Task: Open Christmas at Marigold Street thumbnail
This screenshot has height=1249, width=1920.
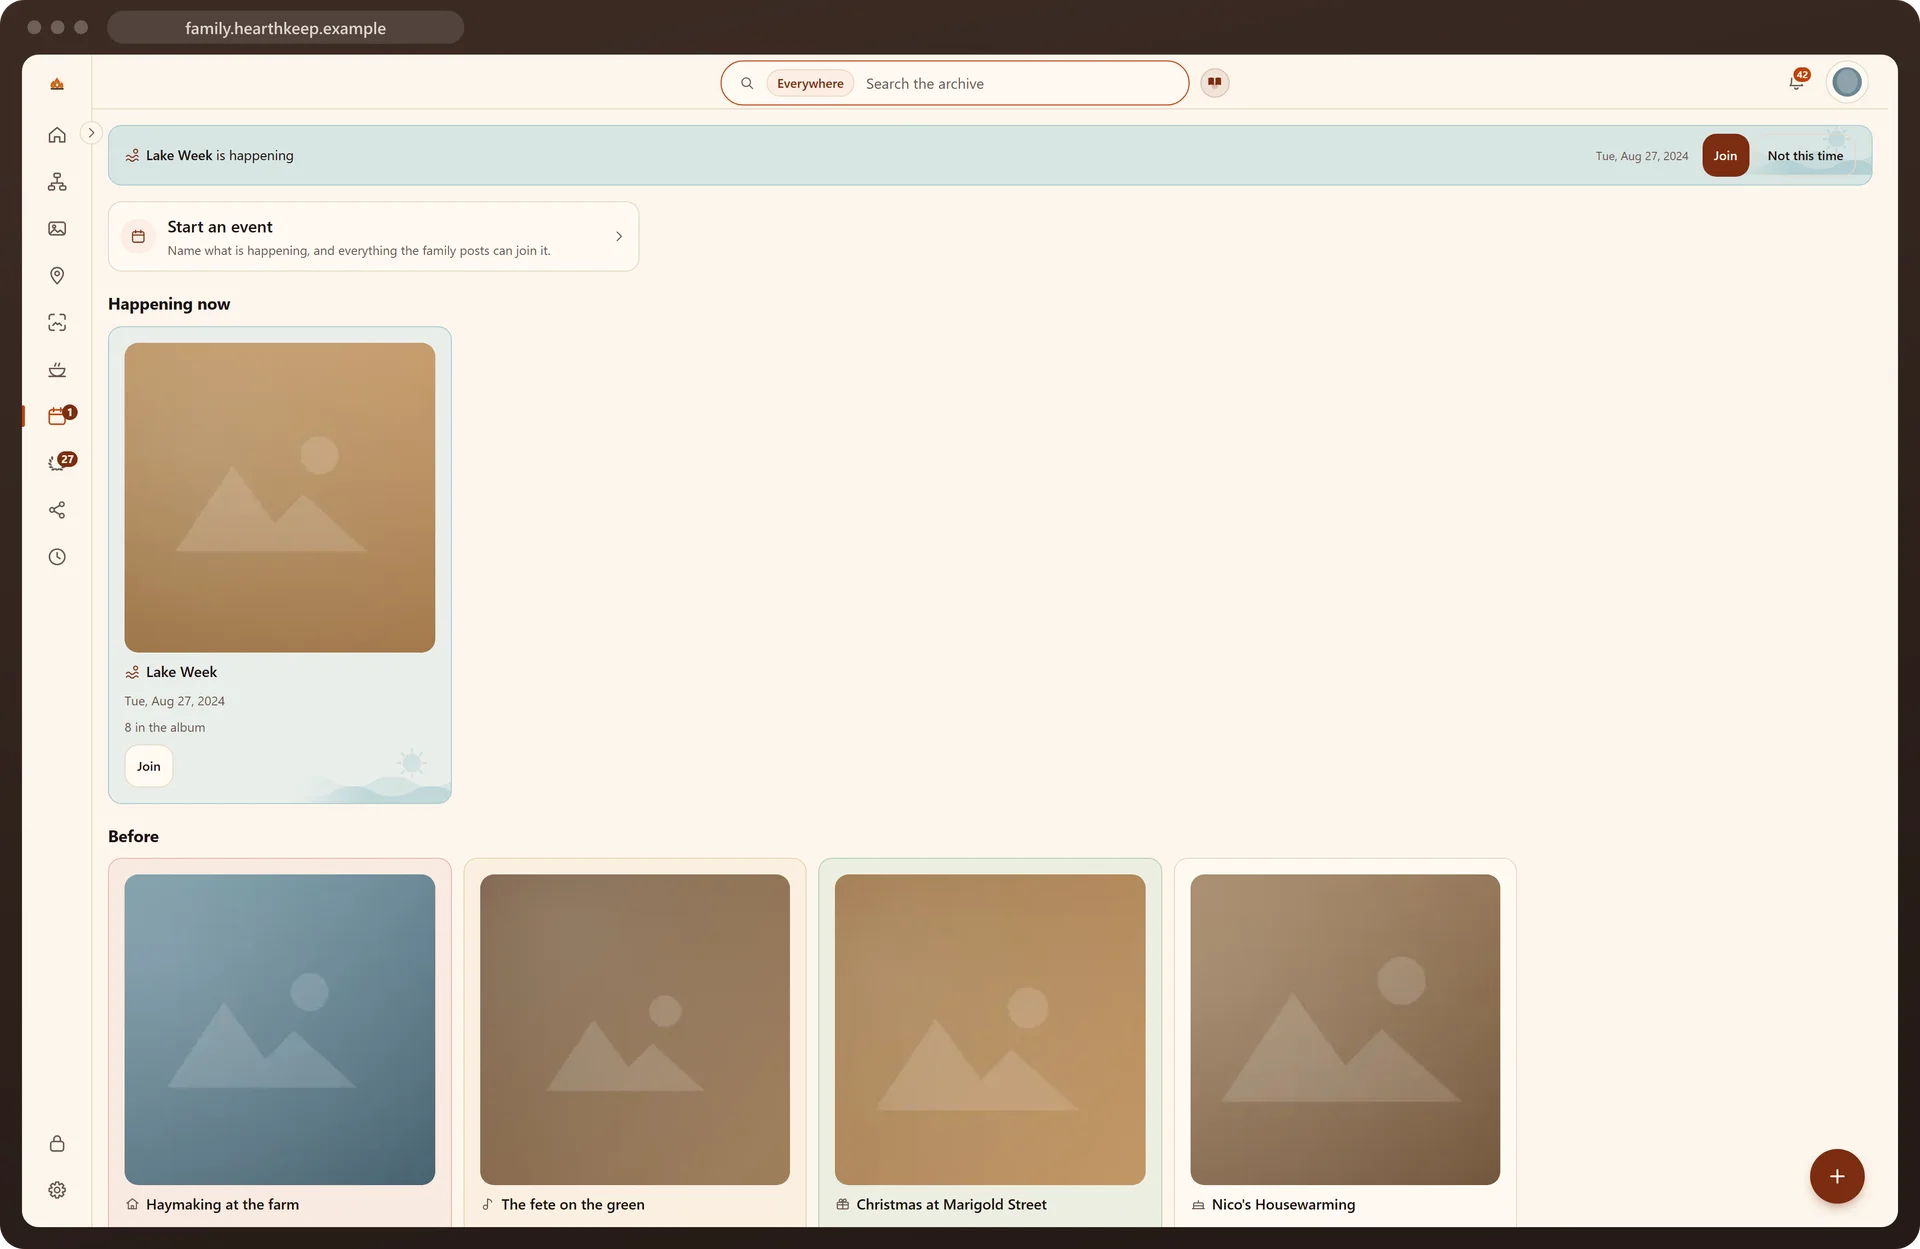Action: coord(990,1030)
